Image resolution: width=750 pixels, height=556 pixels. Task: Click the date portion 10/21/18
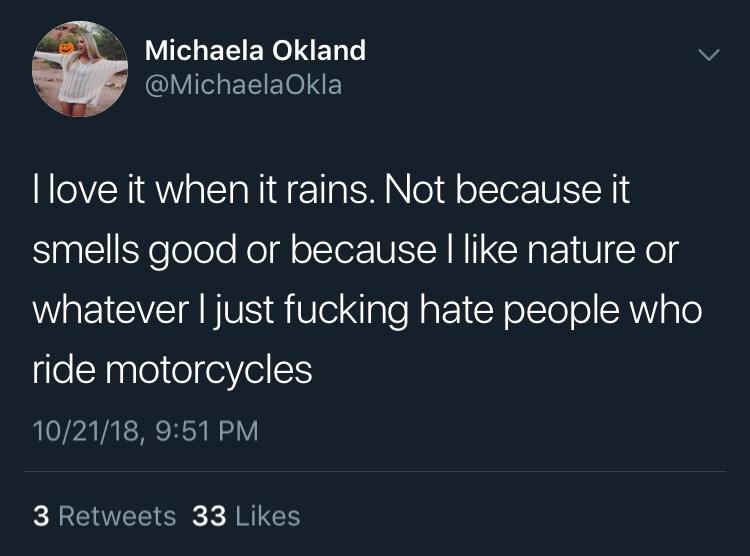click(87, 431)
